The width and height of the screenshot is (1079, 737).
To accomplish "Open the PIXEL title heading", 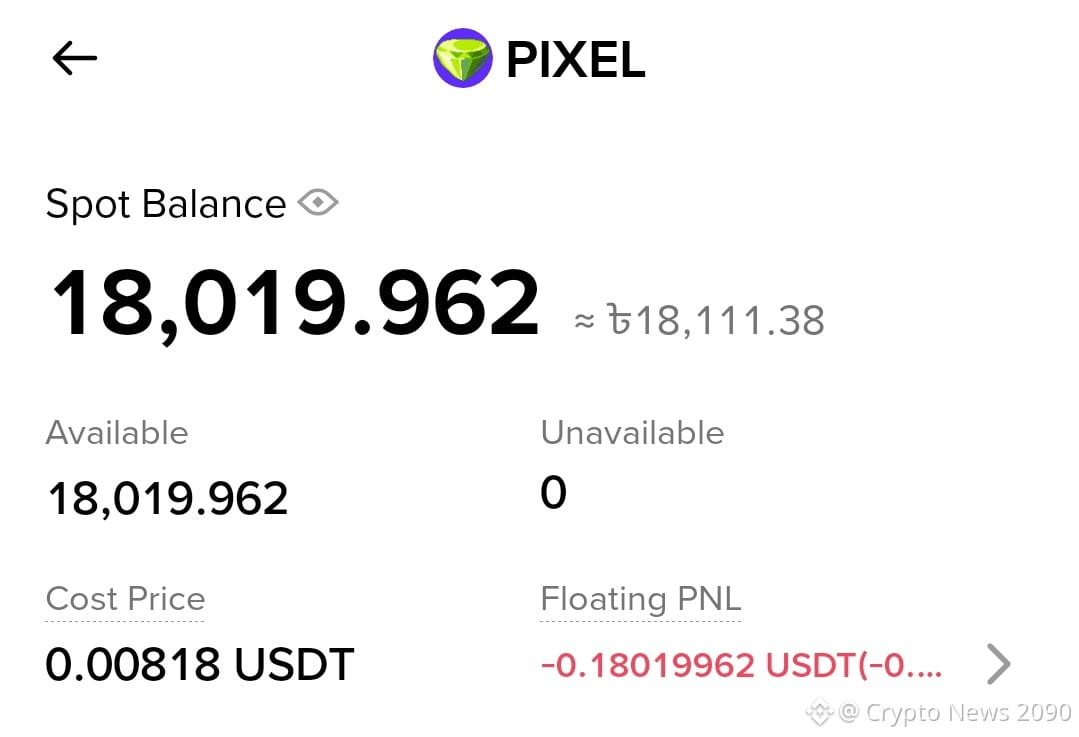I will [x=576, y=60].
